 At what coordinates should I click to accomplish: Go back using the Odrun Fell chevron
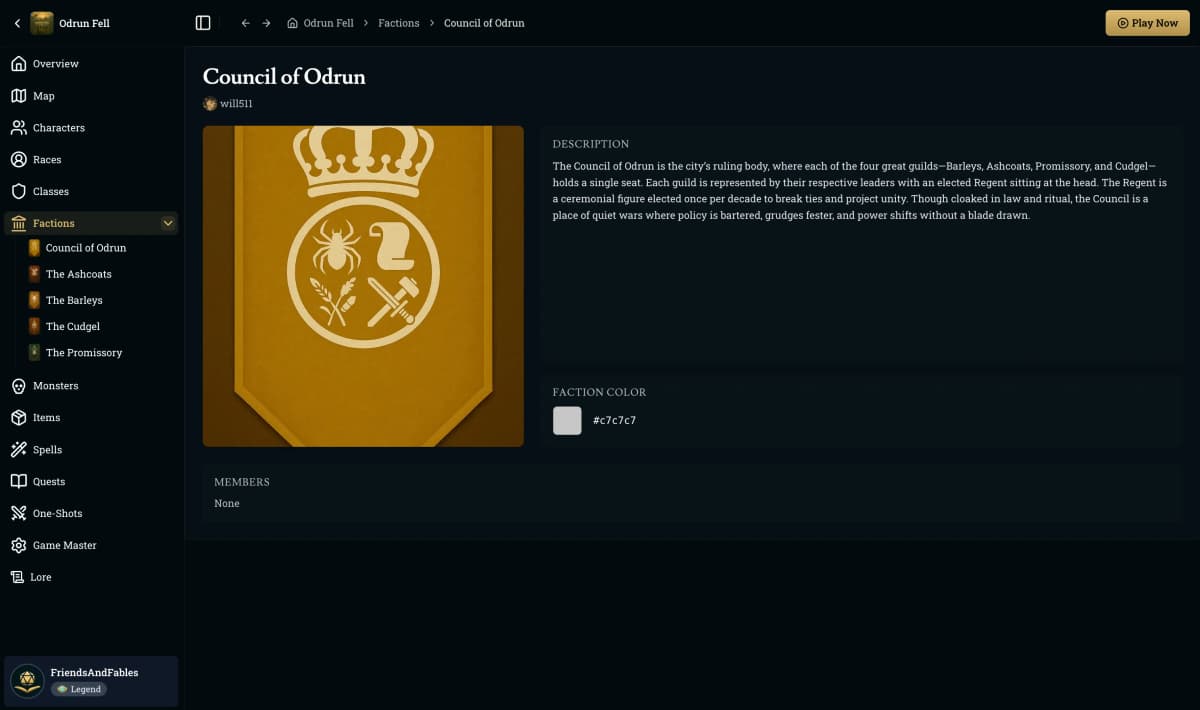17,23
